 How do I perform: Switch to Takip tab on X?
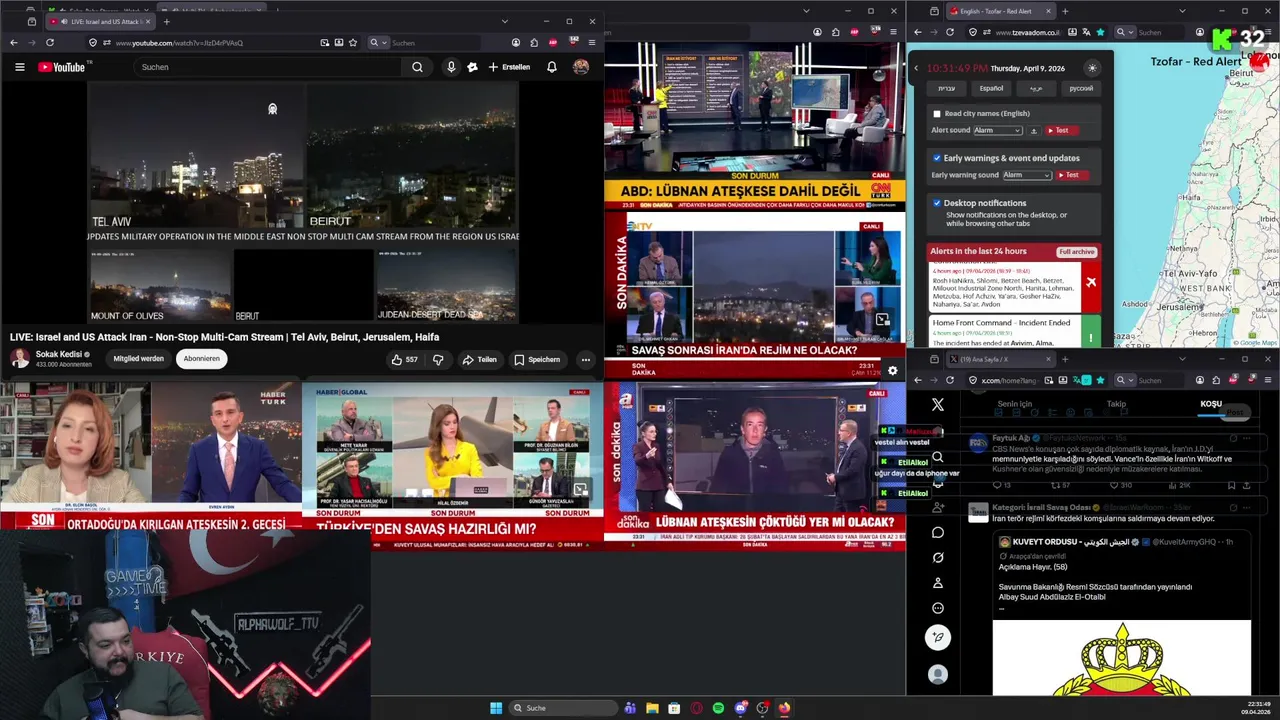coord(1116,404)
